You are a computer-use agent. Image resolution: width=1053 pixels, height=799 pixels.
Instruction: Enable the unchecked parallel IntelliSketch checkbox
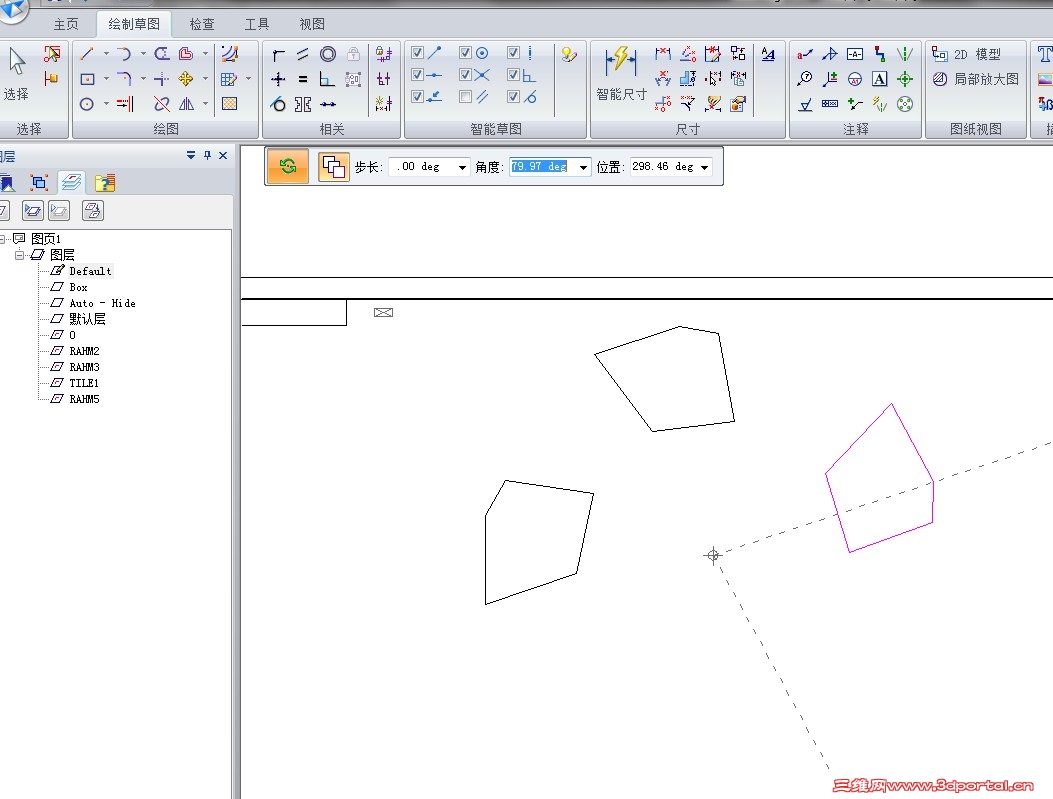[x=465, y=97]
